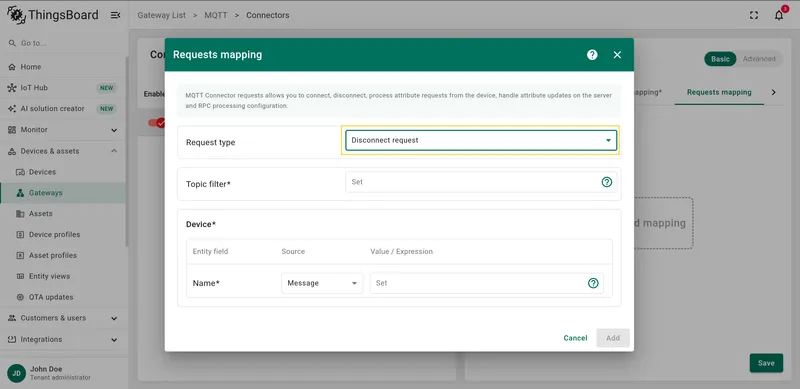The height and width of the screenshot is (389, 800).
Task: Open Asset profiles page
Action: click(x=63, y=255)
